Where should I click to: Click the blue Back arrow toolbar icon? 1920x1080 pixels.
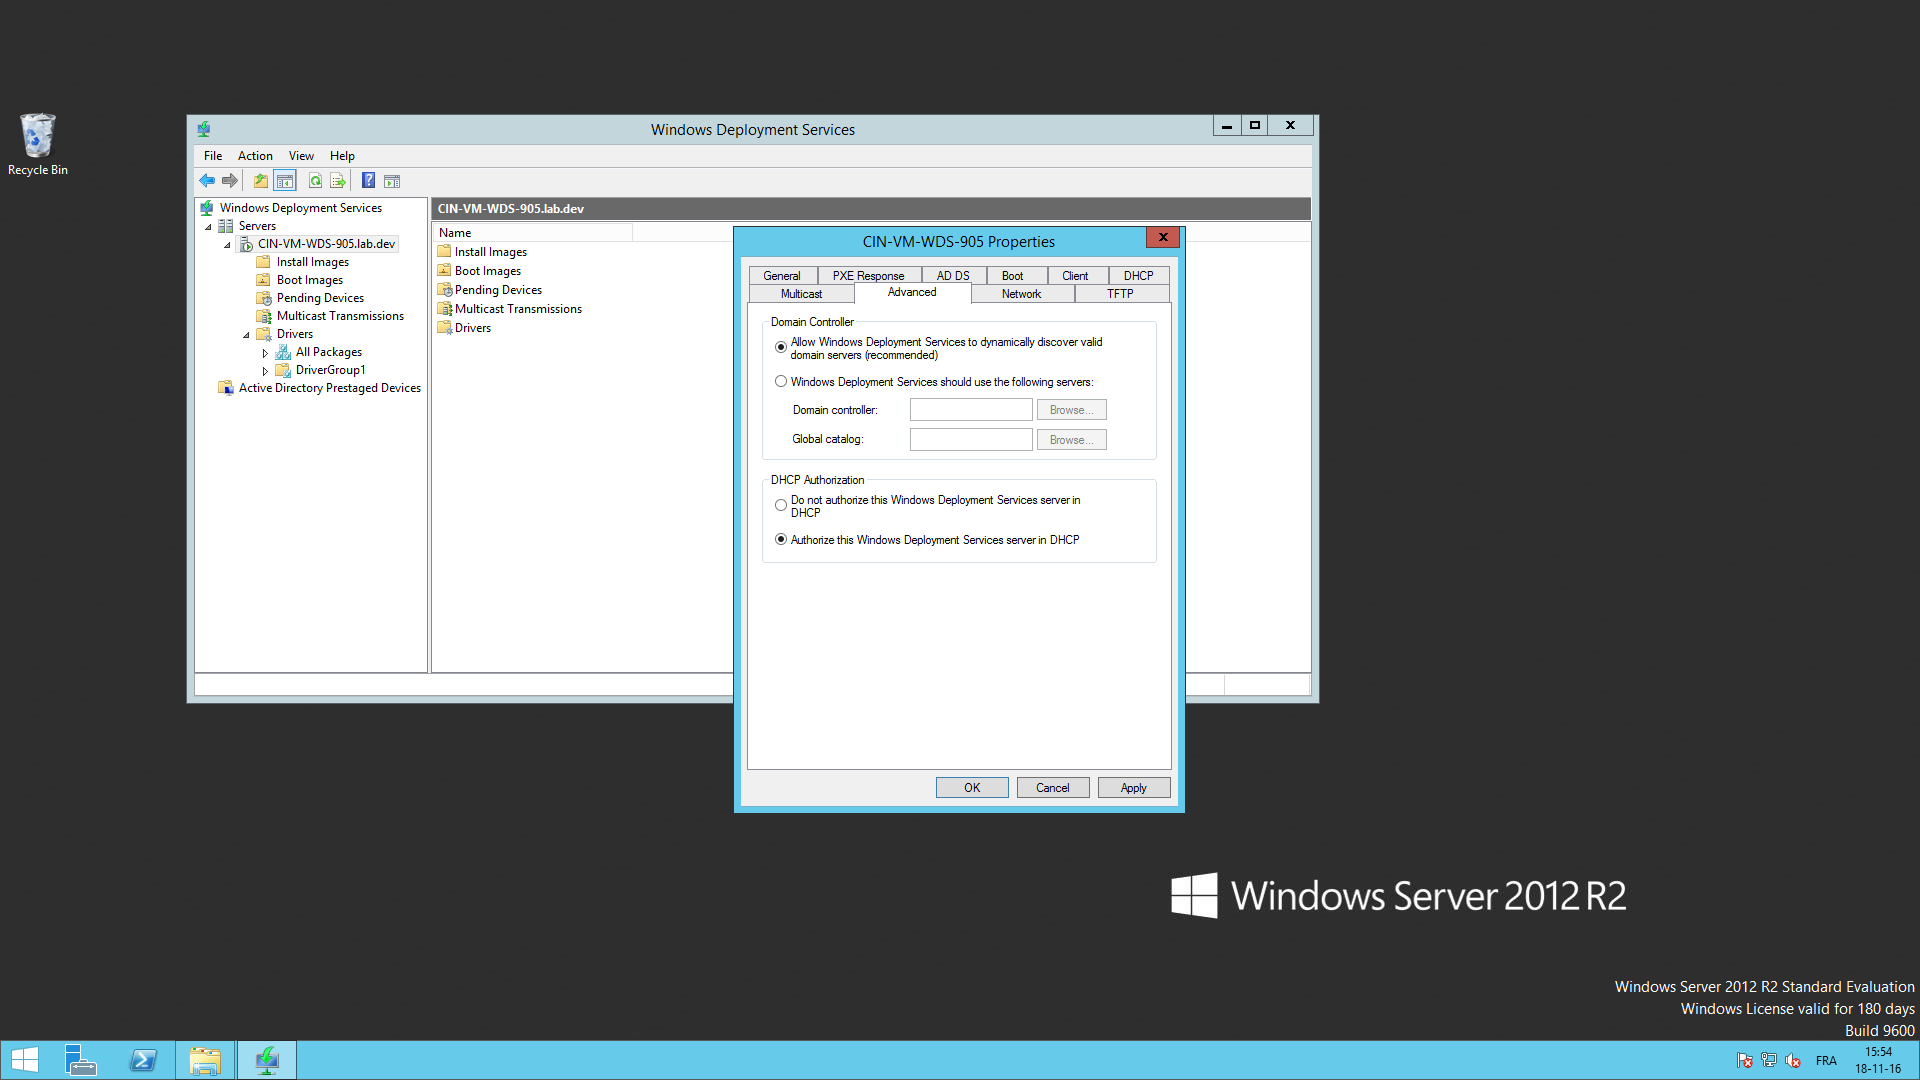[207, 181]
